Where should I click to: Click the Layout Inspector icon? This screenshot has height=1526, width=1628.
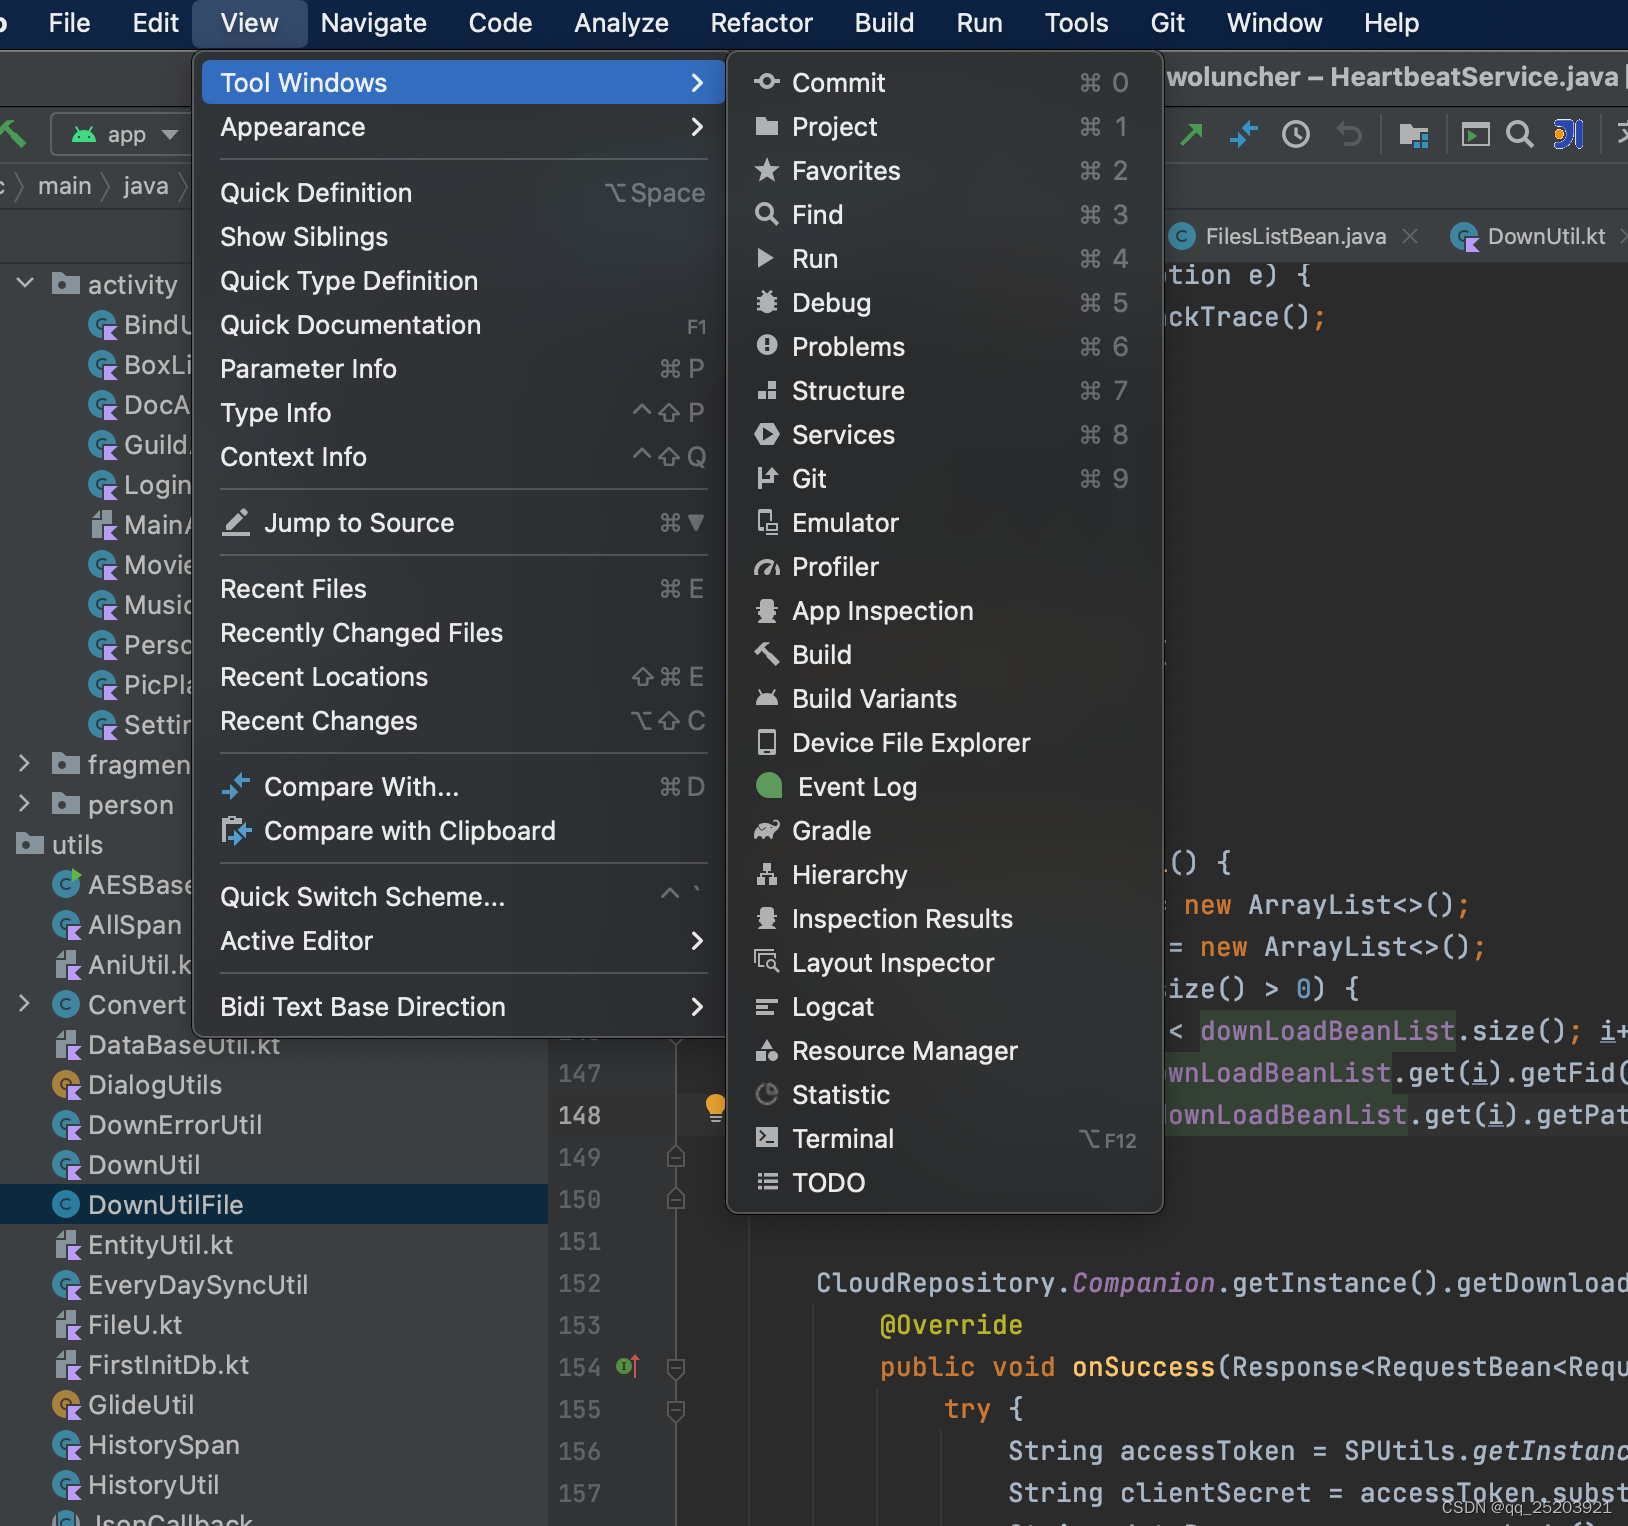767,963
